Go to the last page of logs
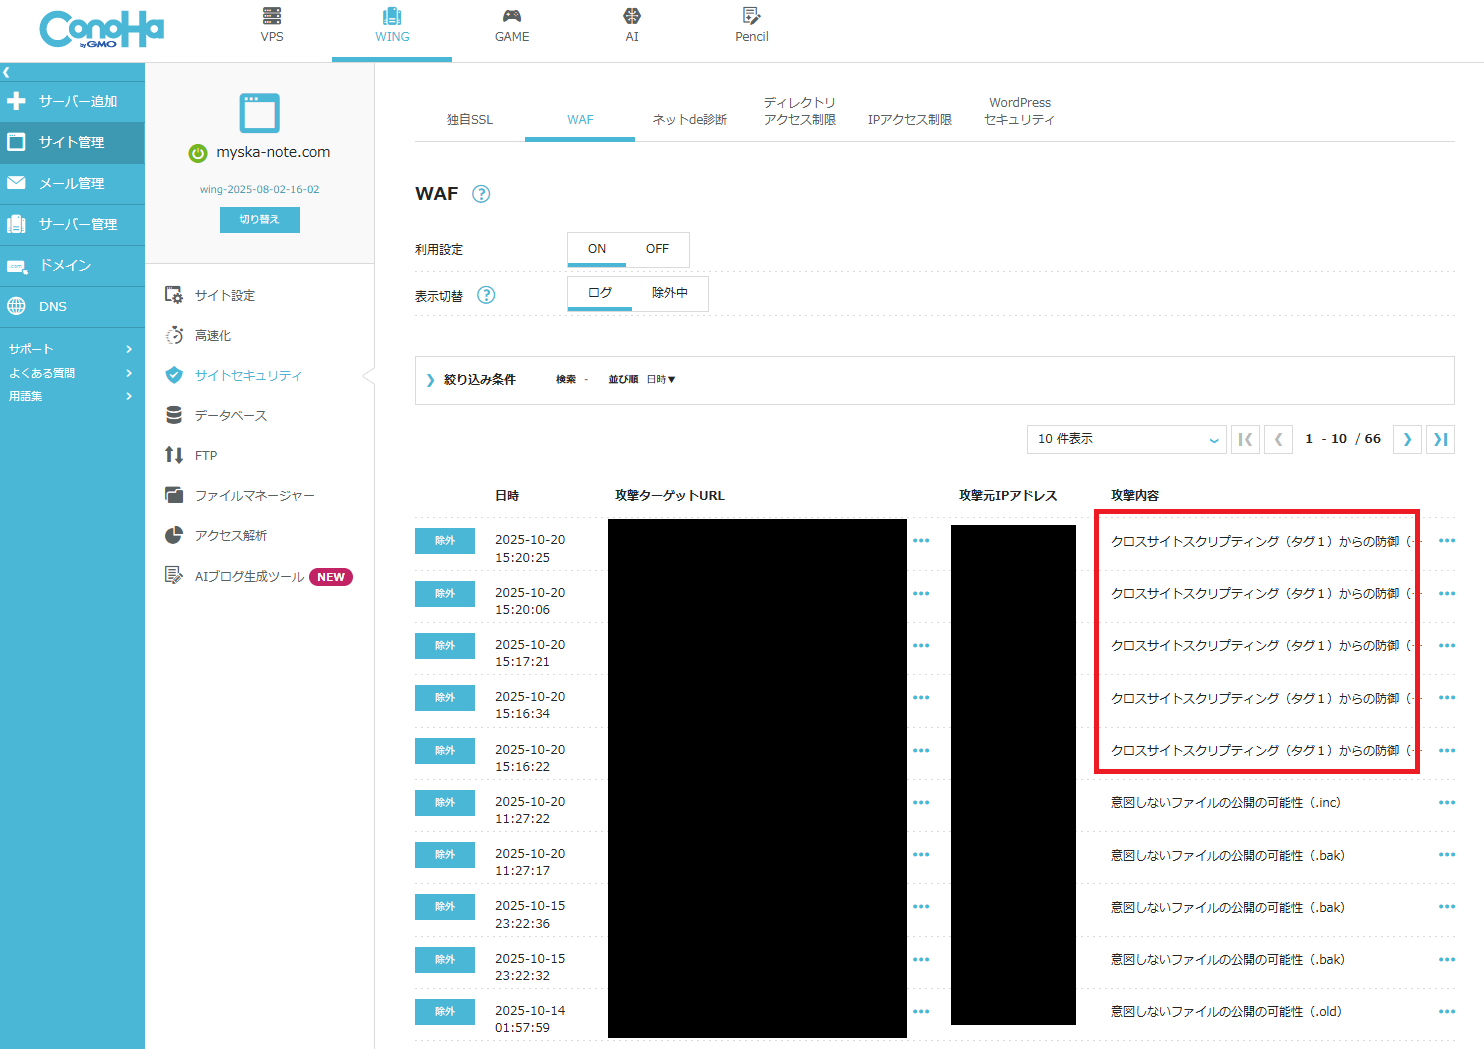Viewport: 1484px width, 1049px height. (1440, 439)
